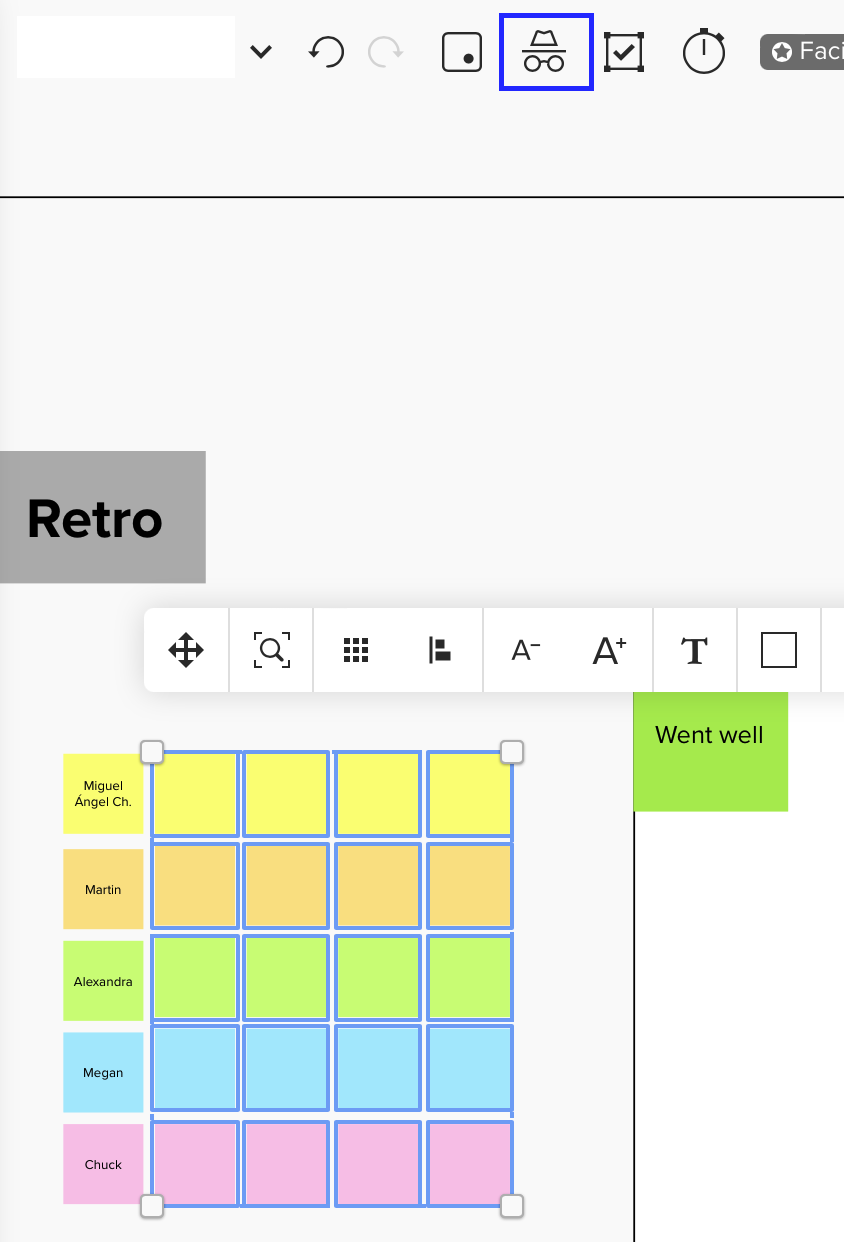Select the move arrows tool
844x1242 pixels.
187,651
